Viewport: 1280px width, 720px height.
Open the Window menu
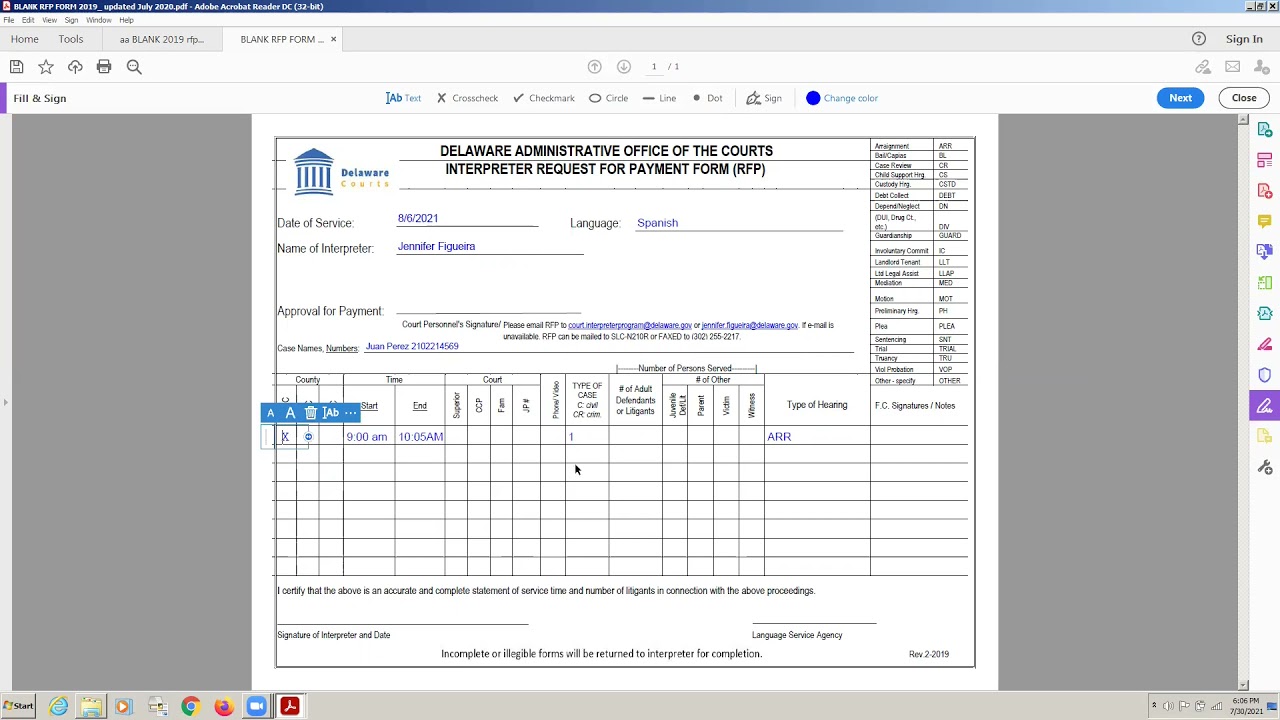[99, 20]
